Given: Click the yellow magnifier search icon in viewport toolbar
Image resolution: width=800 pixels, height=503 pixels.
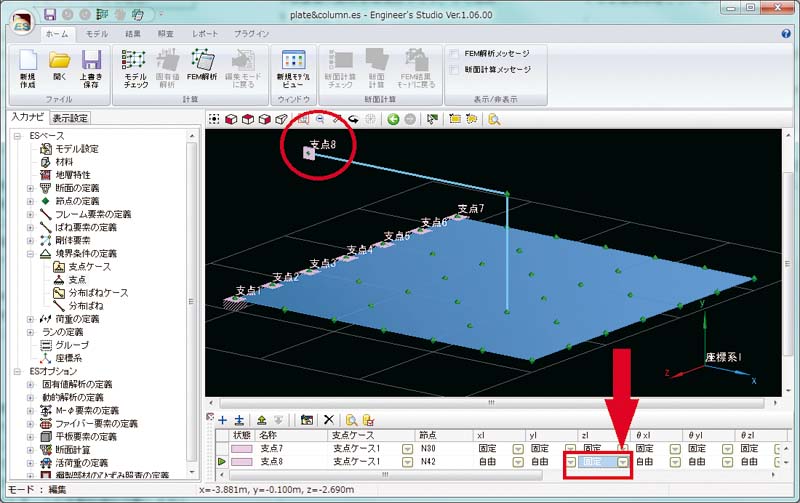Looking at the screenshot, I should pyautogui.click(x=494, y=119).
